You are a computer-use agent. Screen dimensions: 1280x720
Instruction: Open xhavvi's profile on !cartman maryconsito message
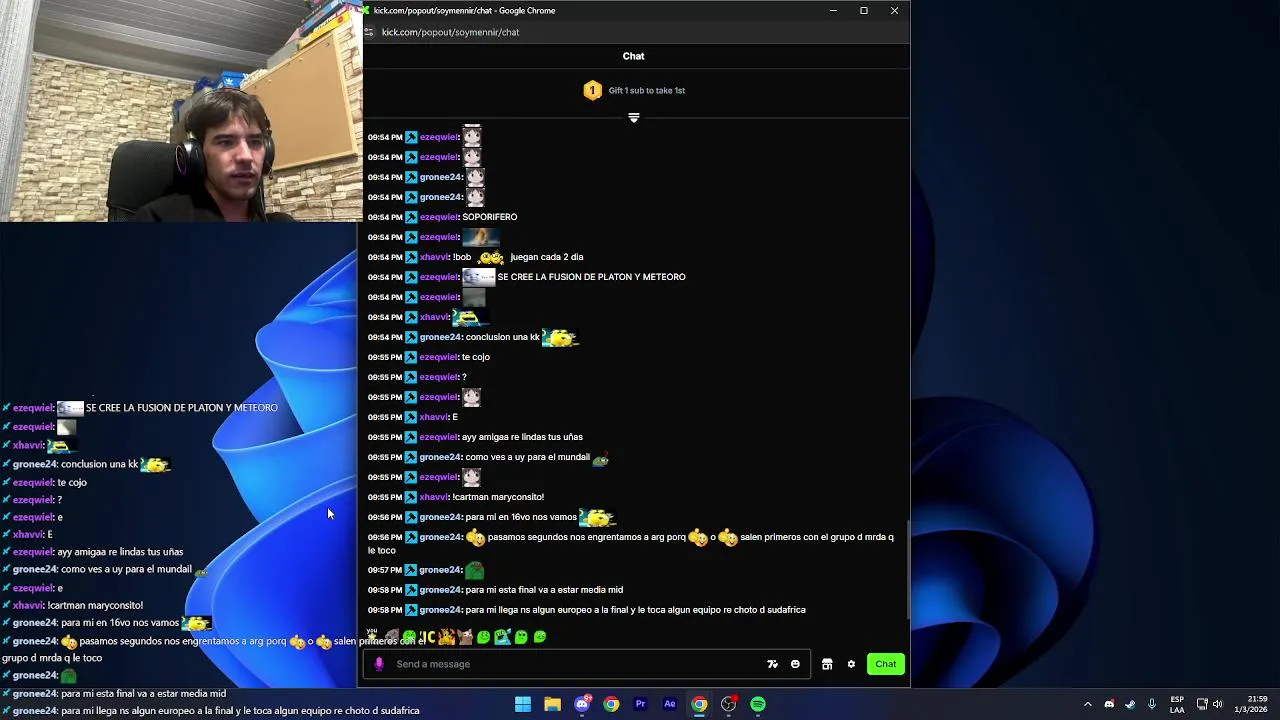point(434,497)
